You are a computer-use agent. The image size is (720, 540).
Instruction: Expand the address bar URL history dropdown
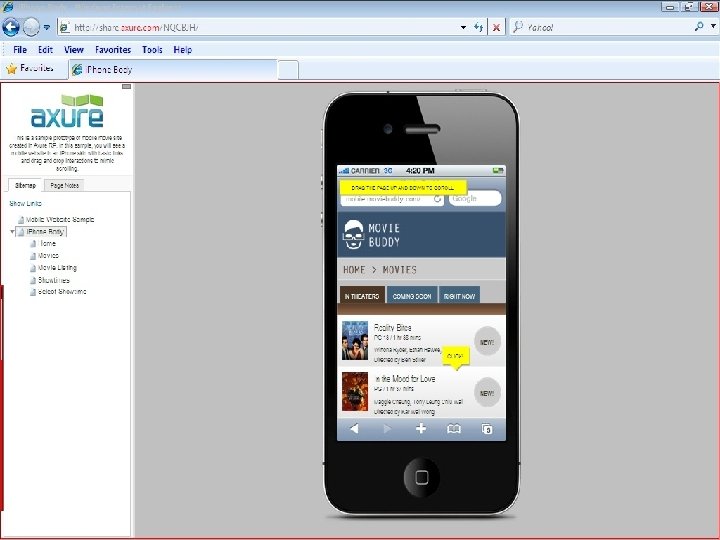tap(463, 28)
